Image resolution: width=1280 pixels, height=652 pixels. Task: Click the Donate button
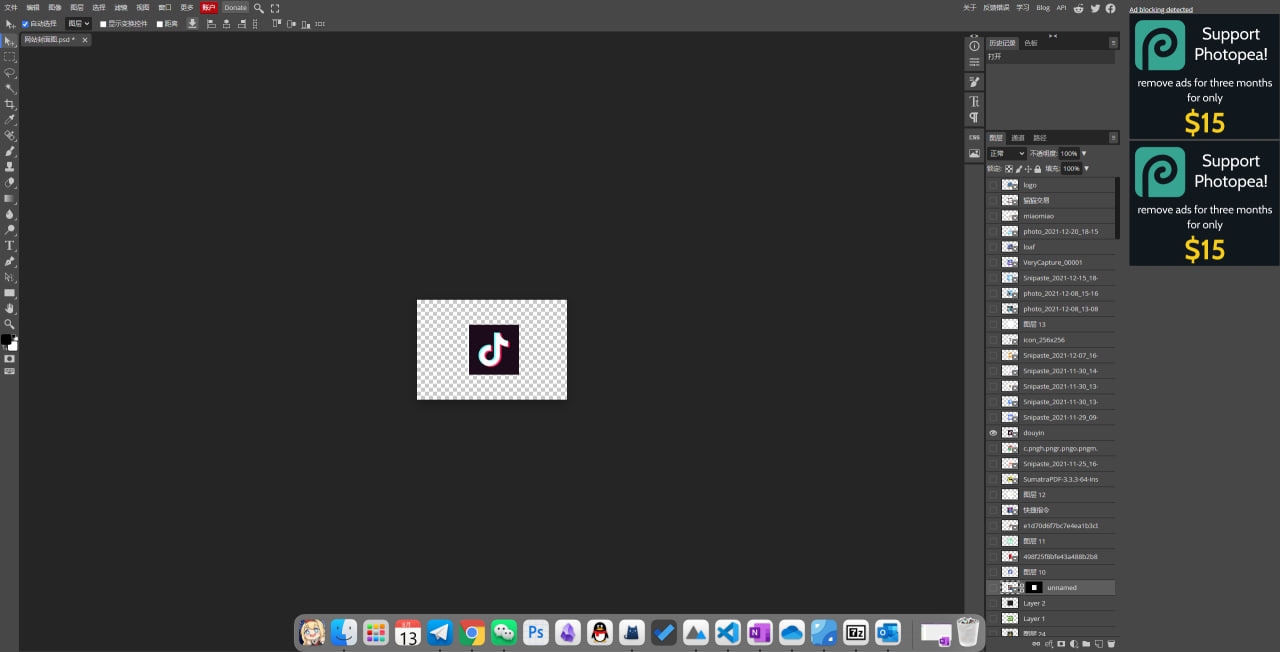235,7
